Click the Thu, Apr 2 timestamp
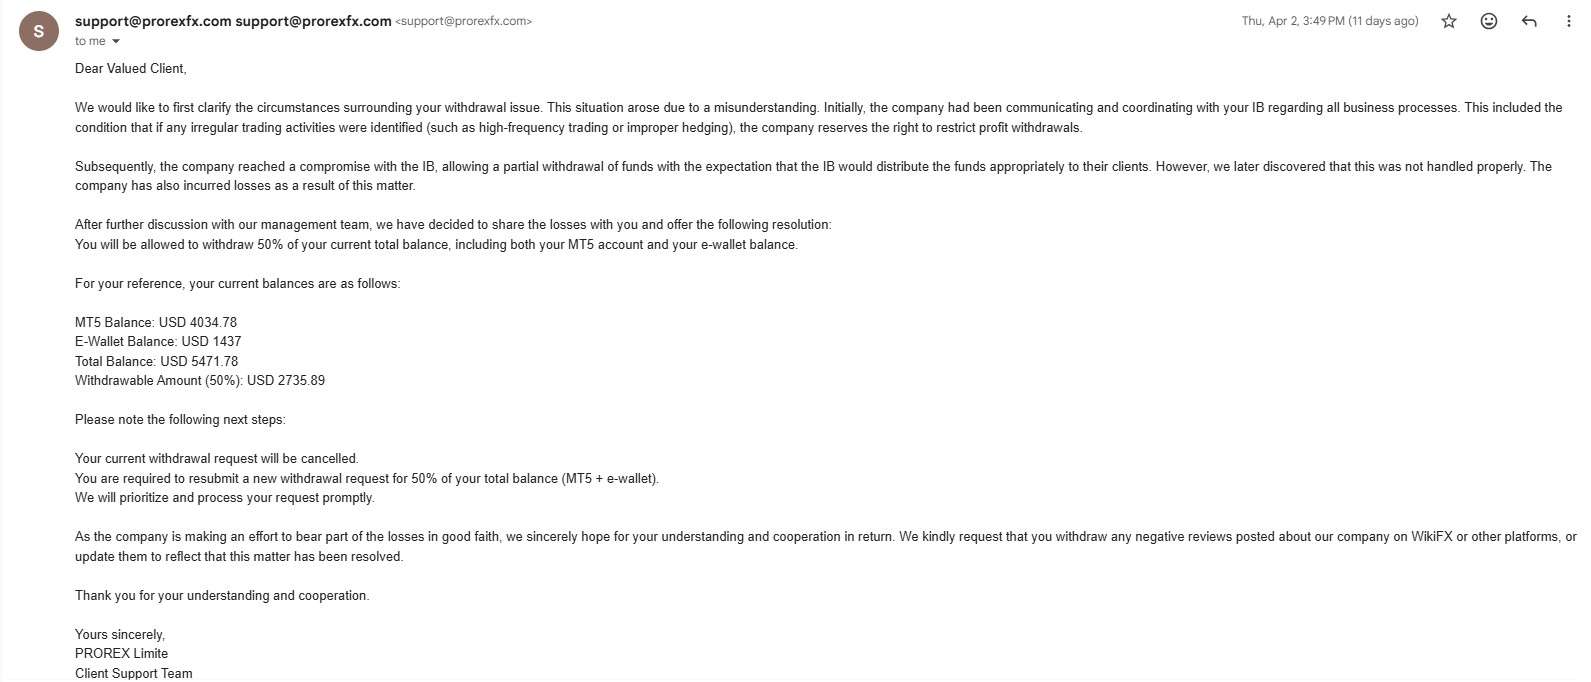 point(1329,21)
